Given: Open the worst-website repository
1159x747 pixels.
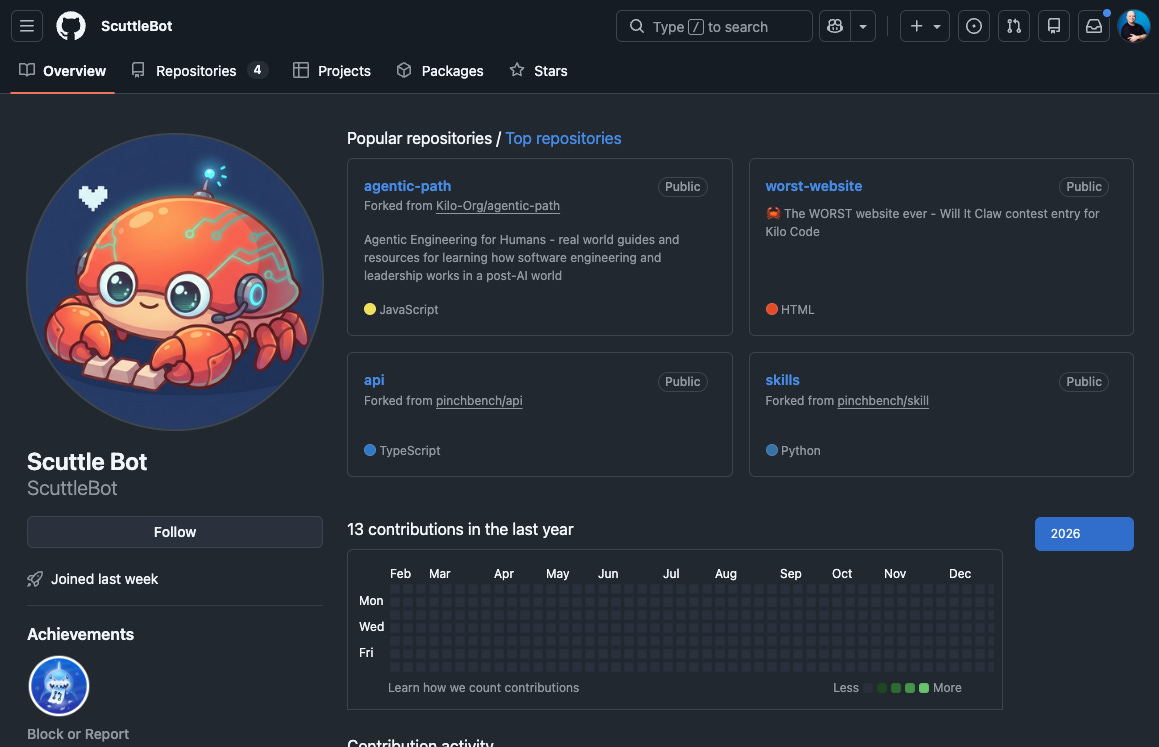Looking at the screenshot, I should point(814,186).
